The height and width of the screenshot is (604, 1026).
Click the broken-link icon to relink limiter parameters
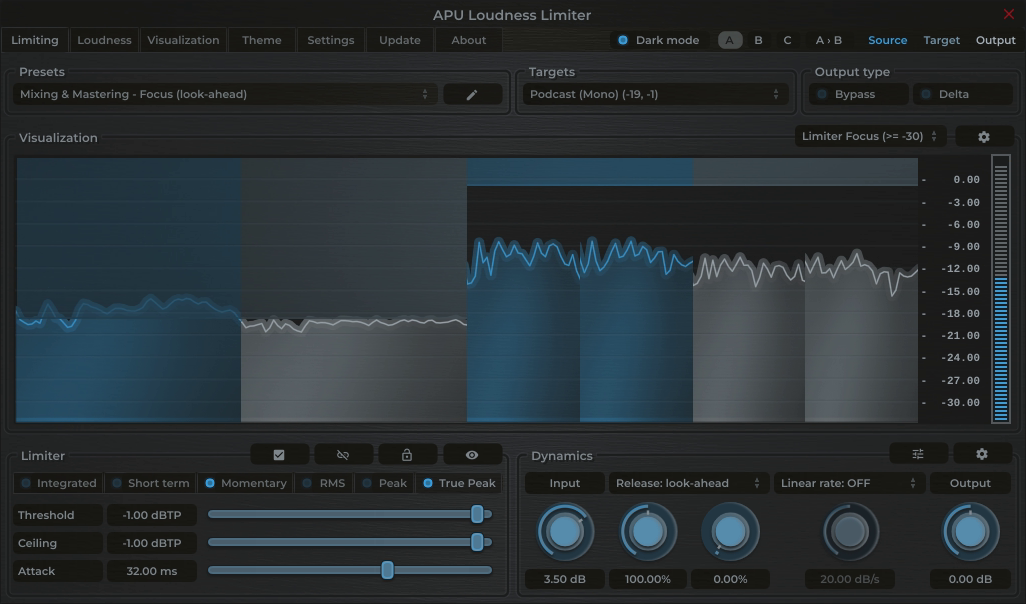point(343,453)
